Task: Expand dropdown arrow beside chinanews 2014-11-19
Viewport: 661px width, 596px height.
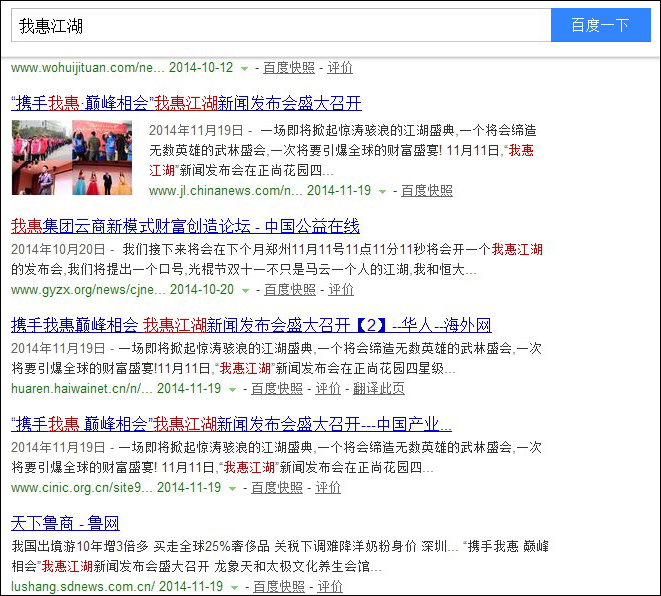Action: point(382,192)
